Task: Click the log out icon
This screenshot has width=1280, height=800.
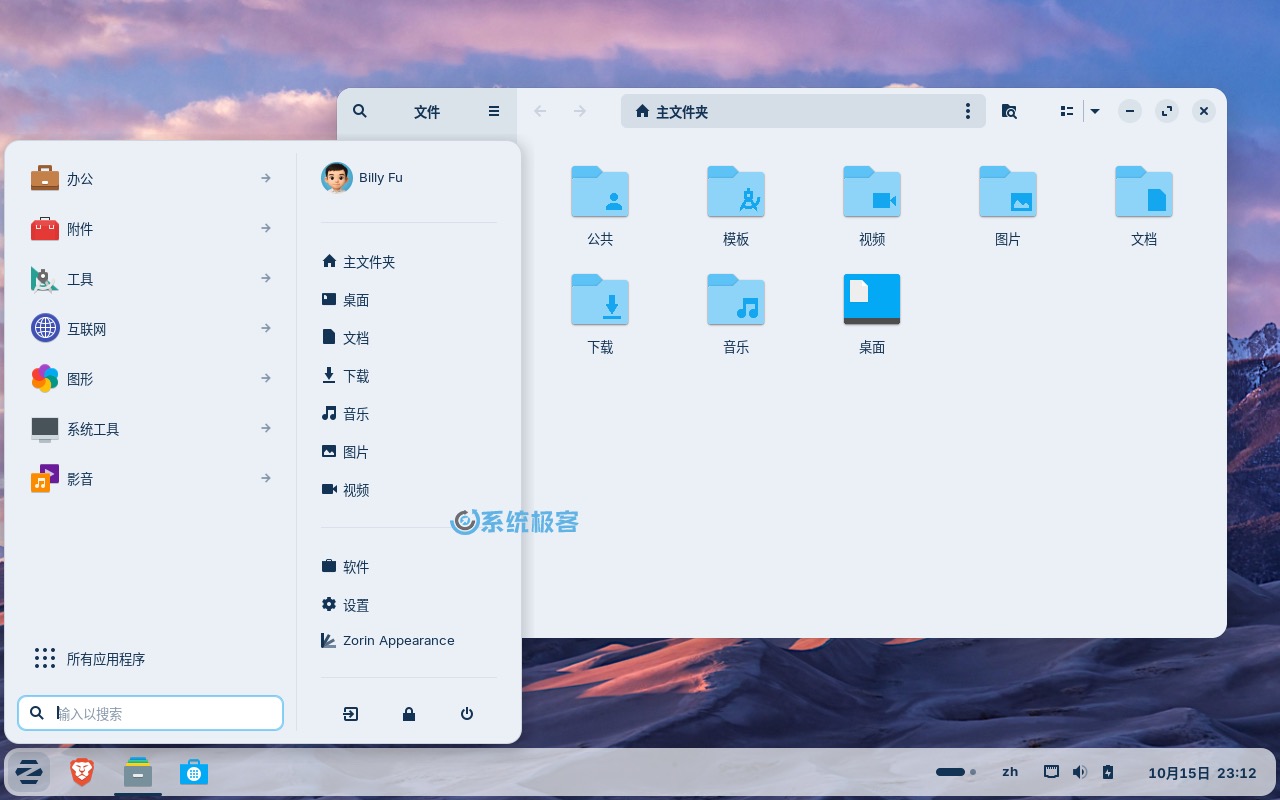Action: [x=350, y=714]
